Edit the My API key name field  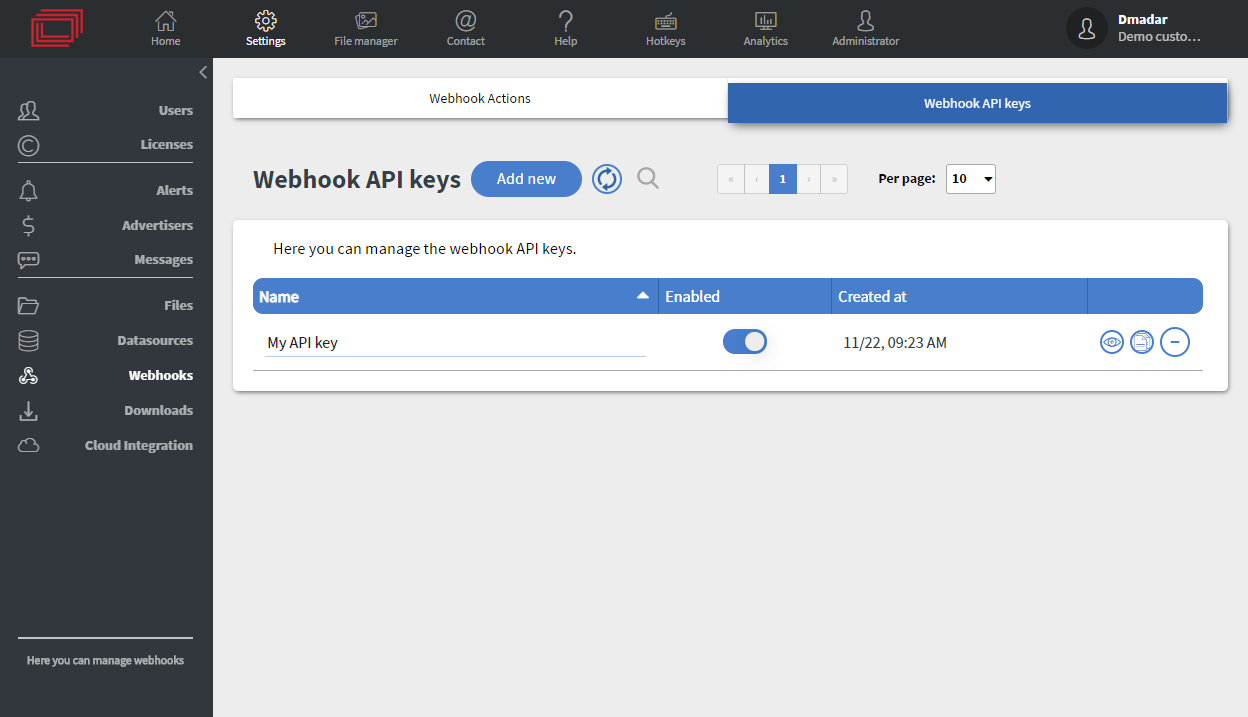pos(450,342)
